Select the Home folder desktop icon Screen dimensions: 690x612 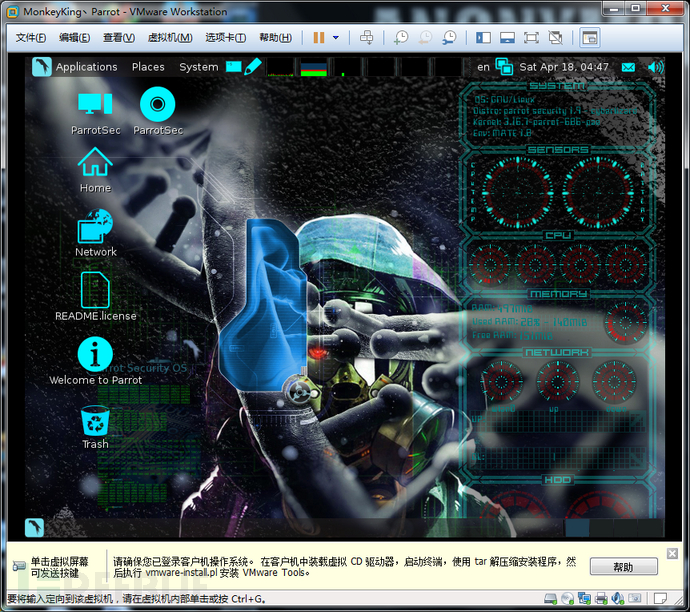click(95, 170)
